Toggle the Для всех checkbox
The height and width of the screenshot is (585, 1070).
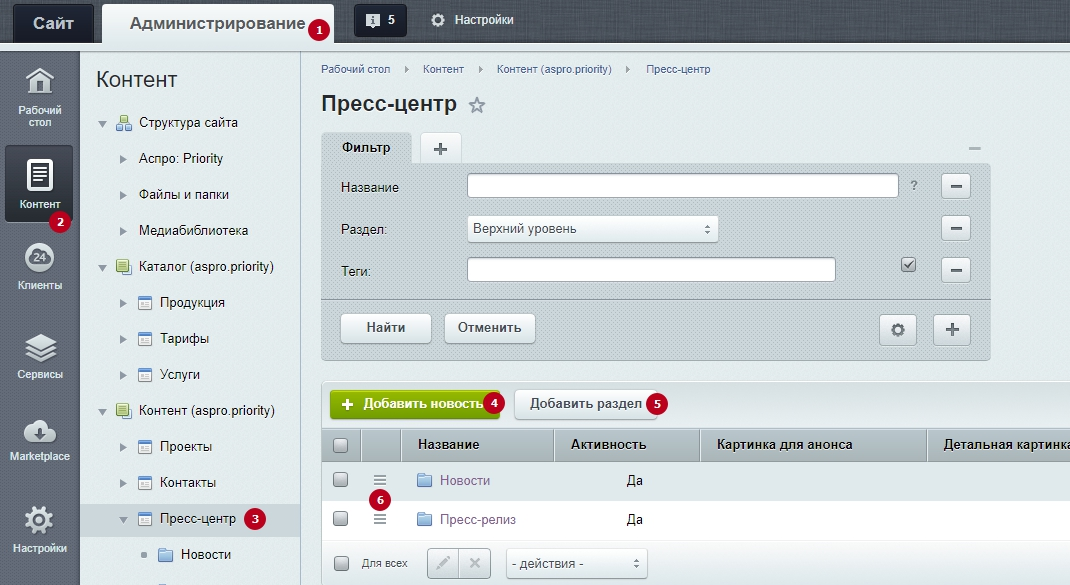341,563
